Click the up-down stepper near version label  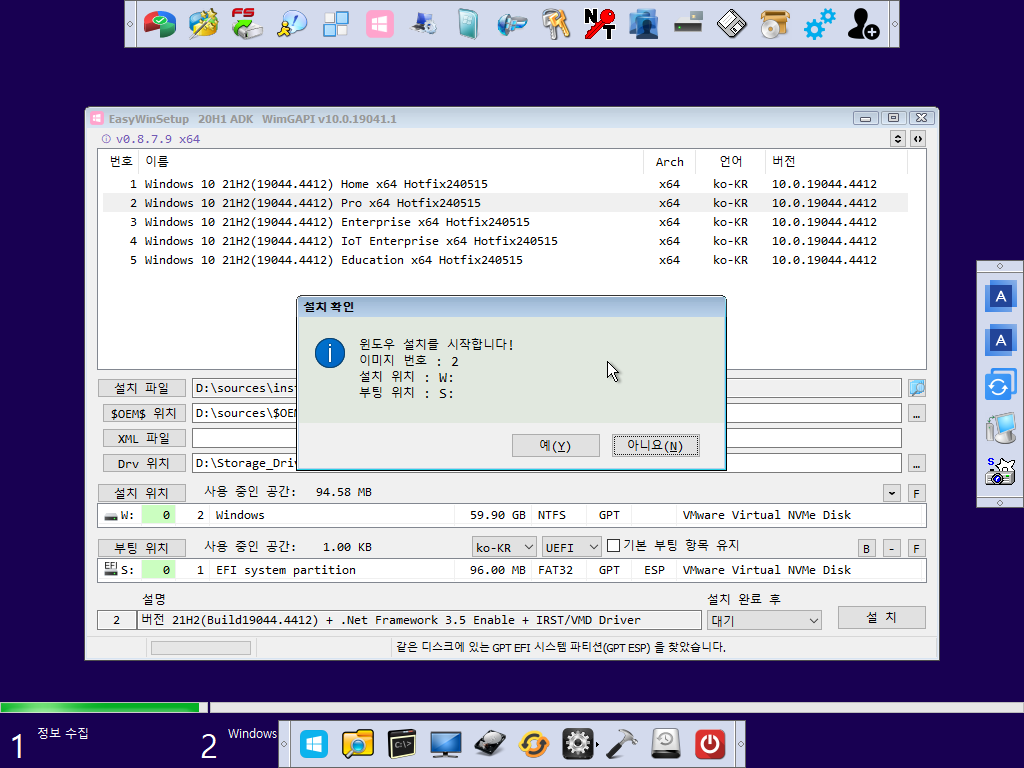pyautogui.click(x=898, y=139)
